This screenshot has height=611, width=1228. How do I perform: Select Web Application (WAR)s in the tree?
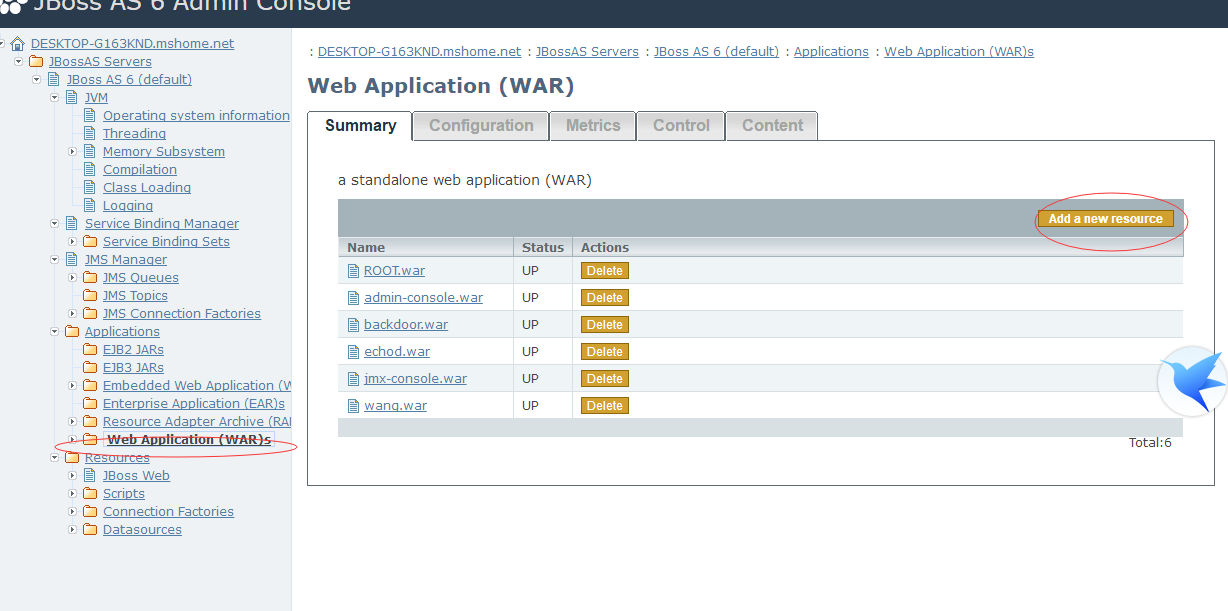(x=189, y=440)
